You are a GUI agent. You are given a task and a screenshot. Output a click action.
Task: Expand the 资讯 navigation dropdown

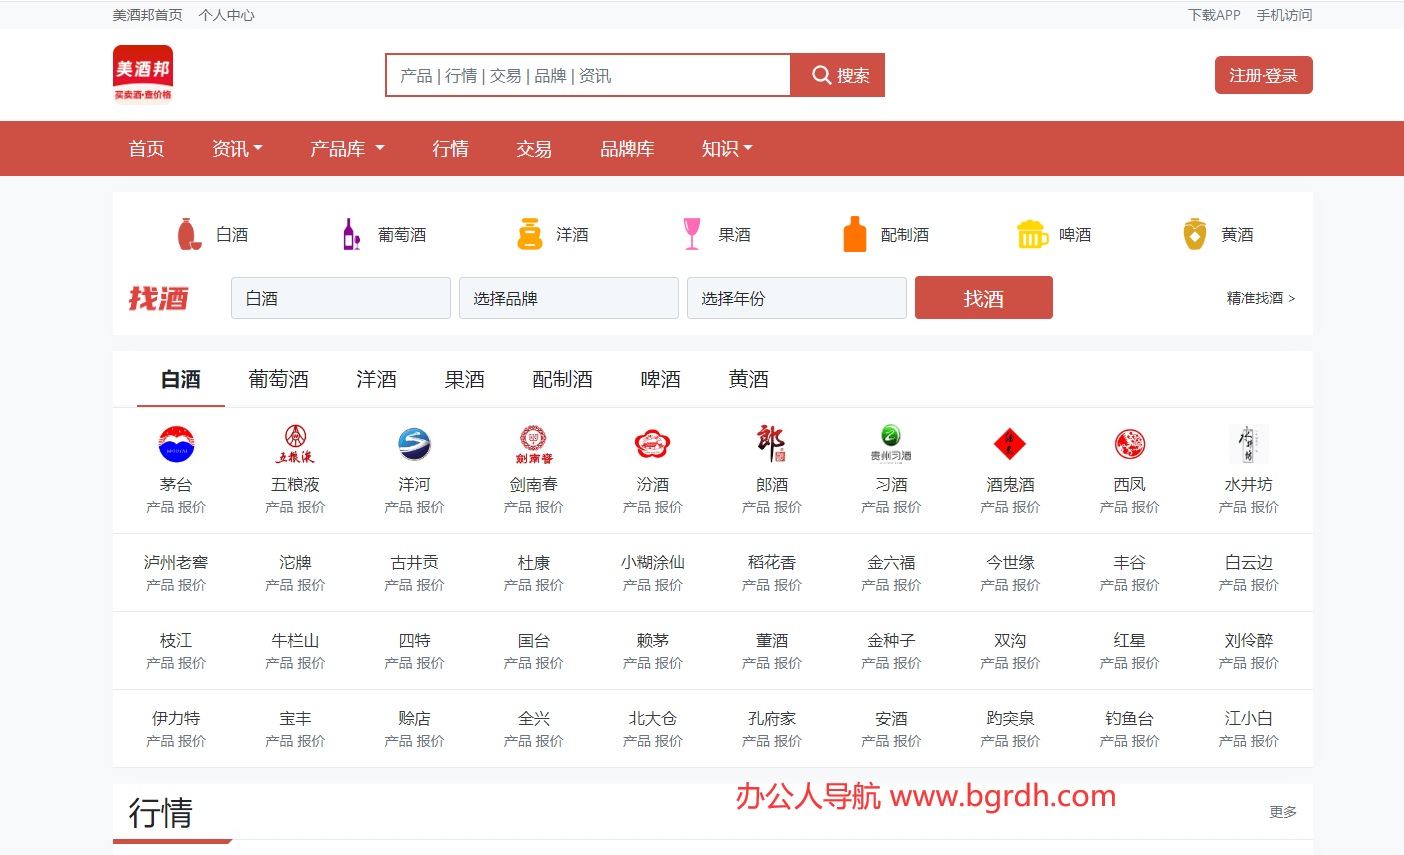click(237, 149)
